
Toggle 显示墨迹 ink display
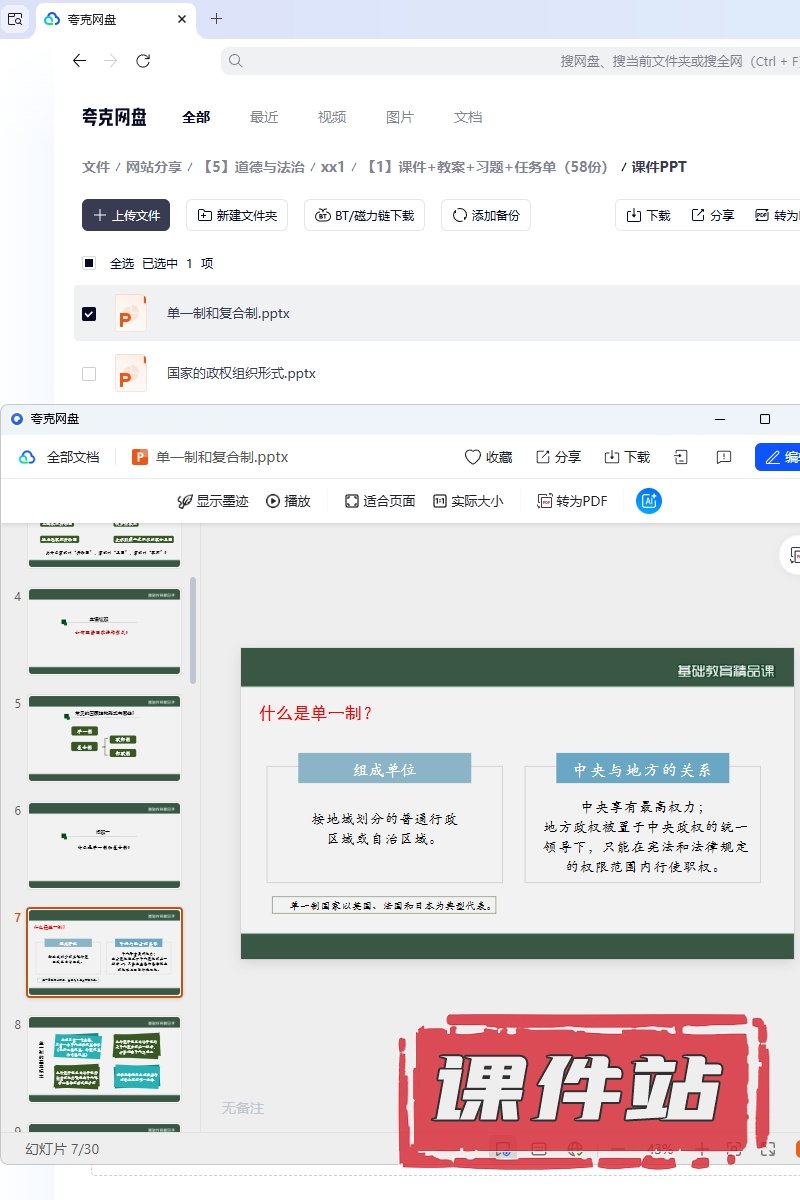pyautogui.click(x=212, y=501)
